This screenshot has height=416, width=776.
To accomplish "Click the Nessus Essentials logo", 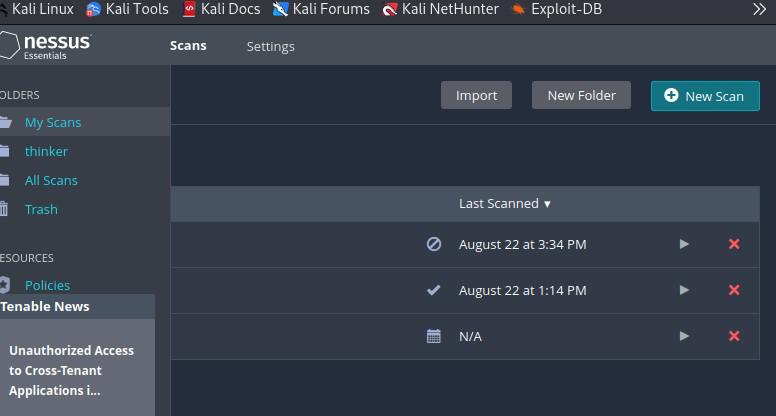I will pos(46,46).
